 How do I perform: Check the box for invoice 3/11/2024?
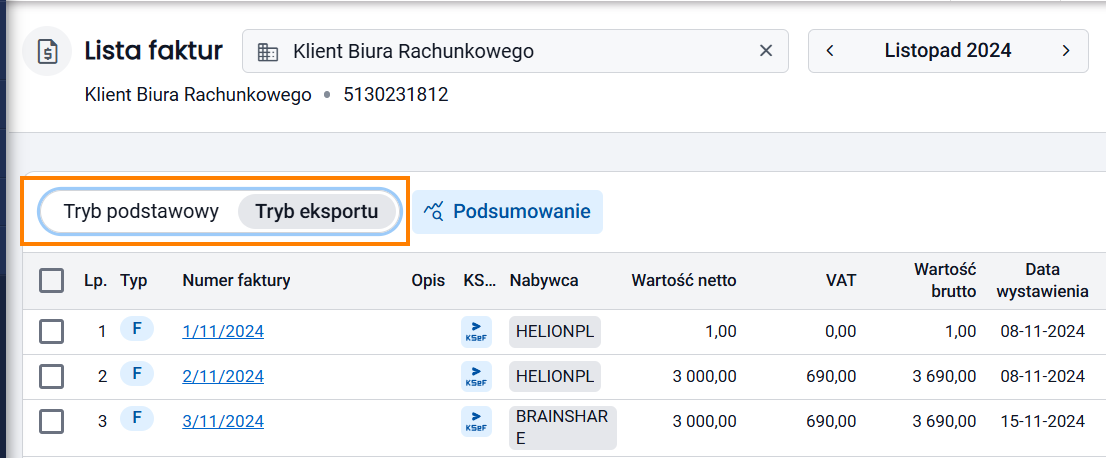click(x=51, y=422)
